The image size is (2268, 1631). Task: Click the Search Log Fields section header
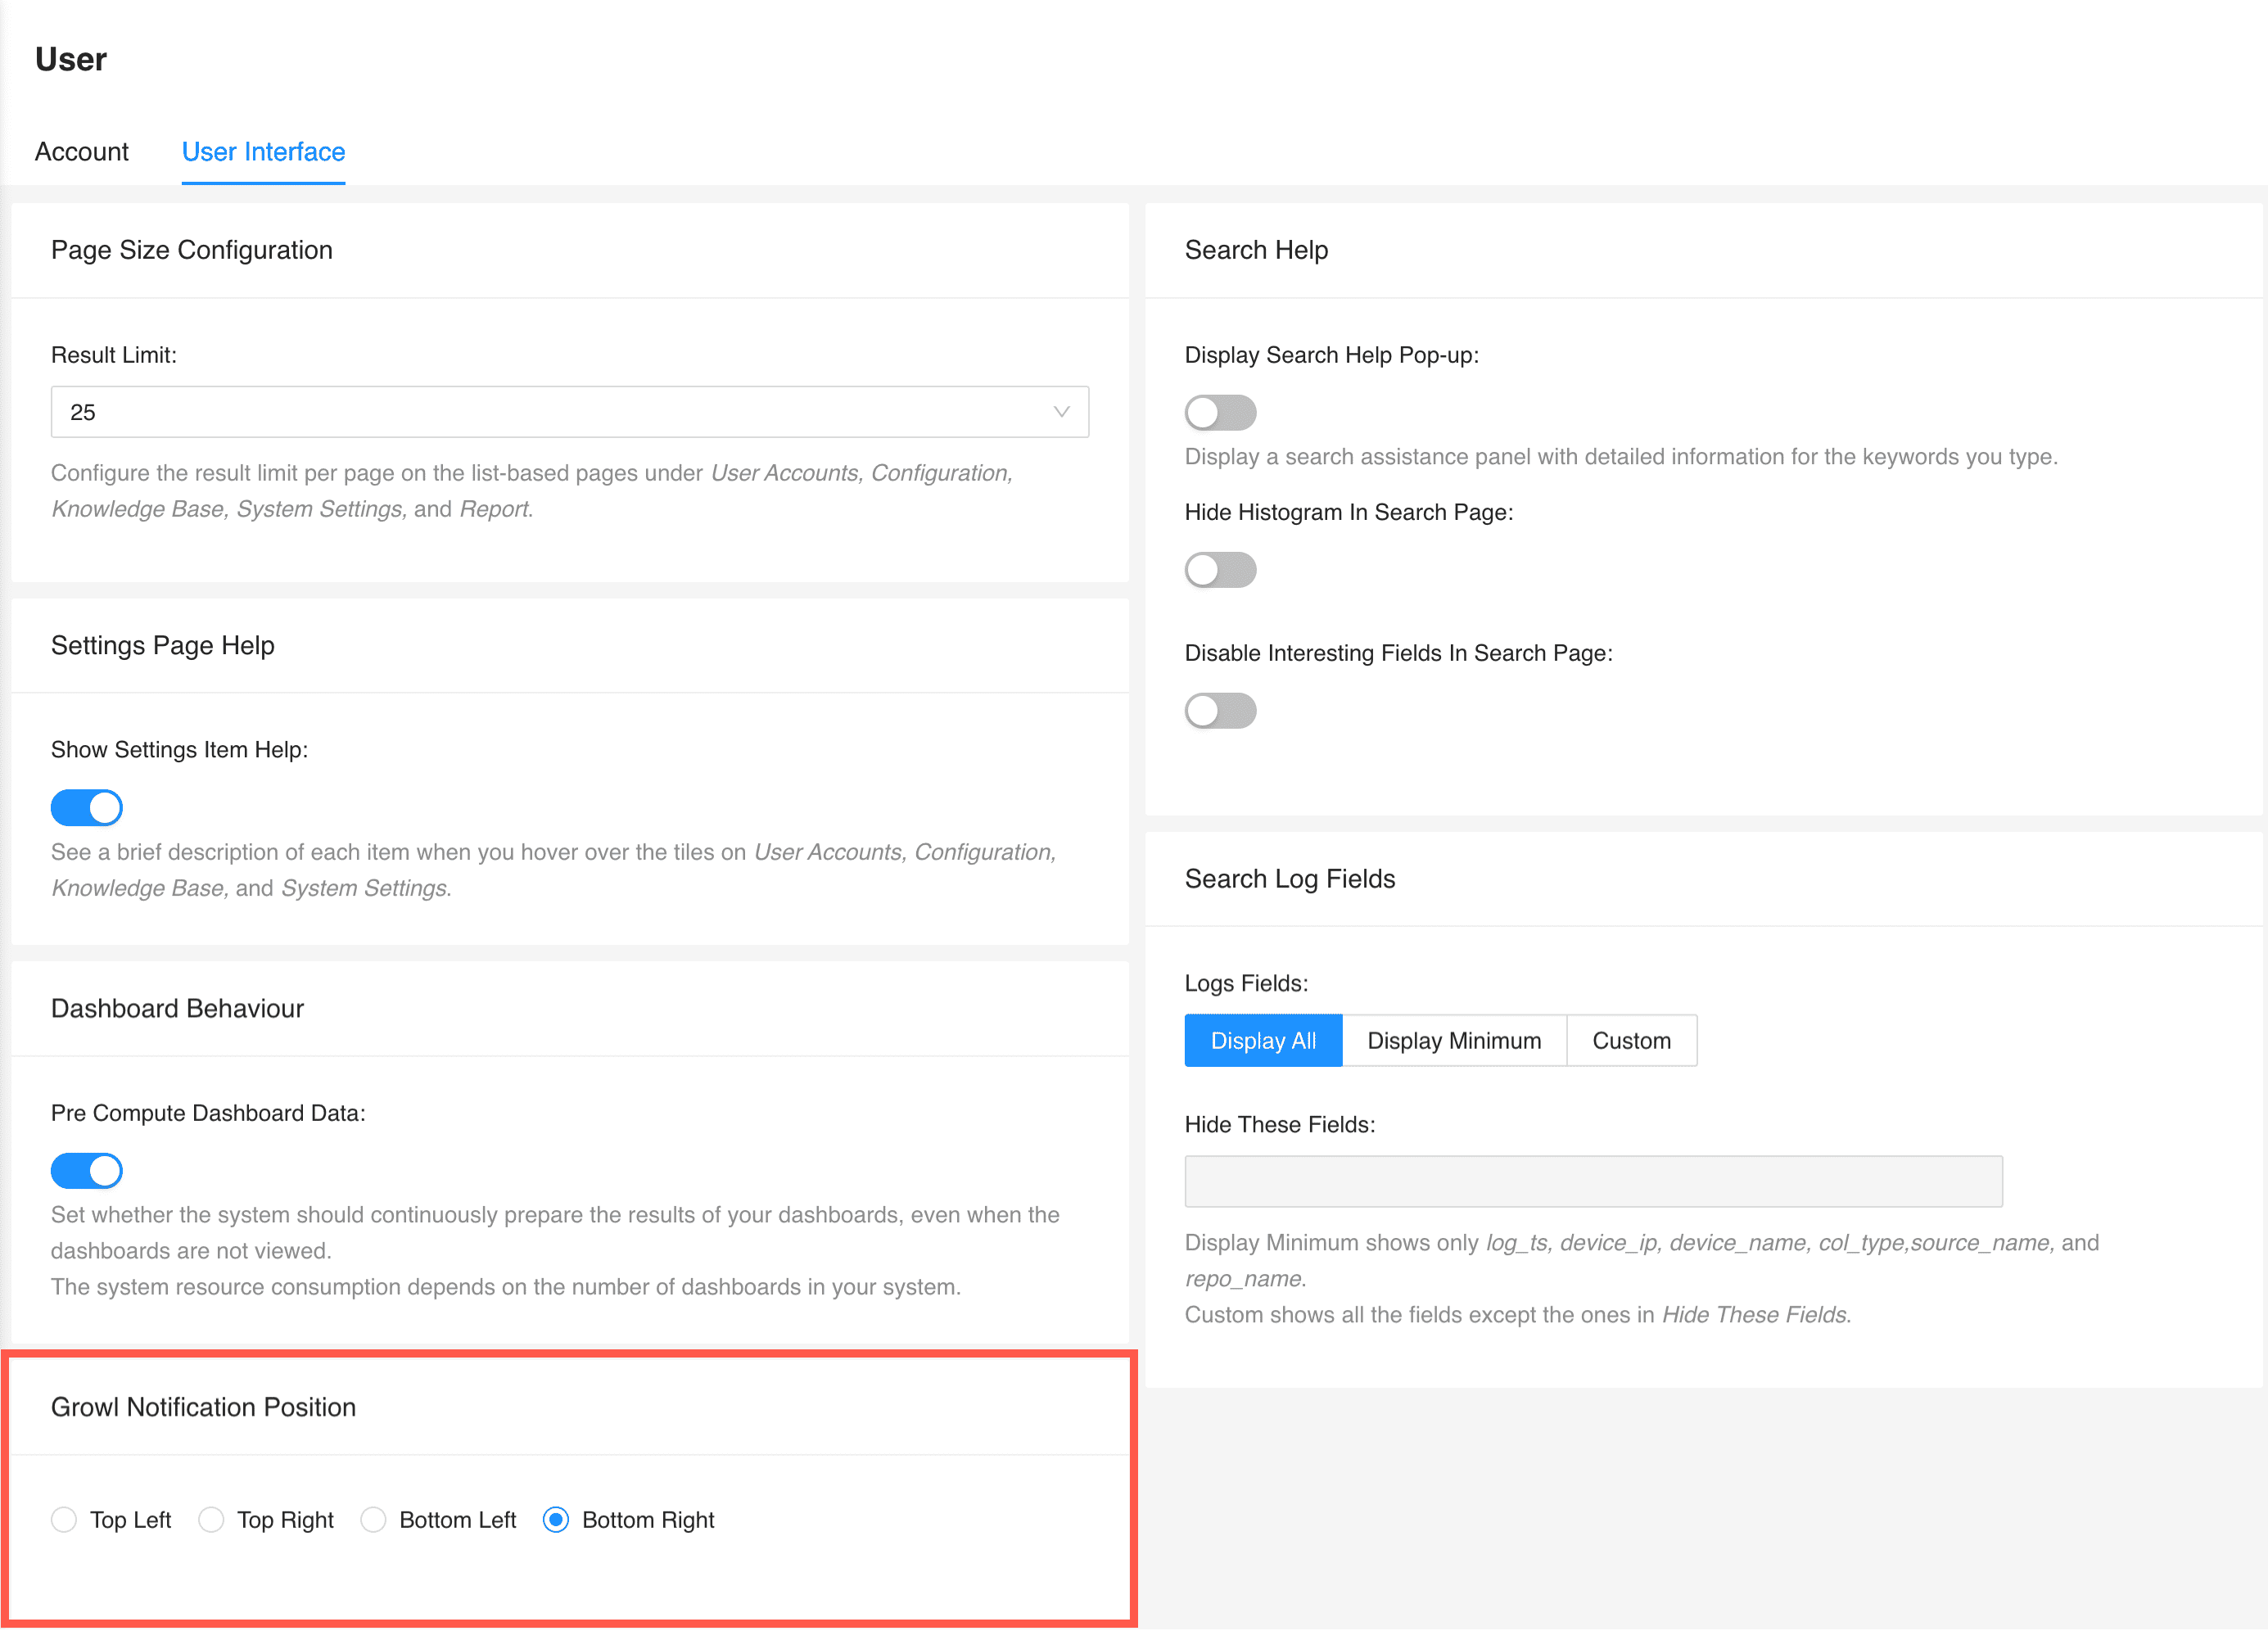click(x=1290, y=878)
